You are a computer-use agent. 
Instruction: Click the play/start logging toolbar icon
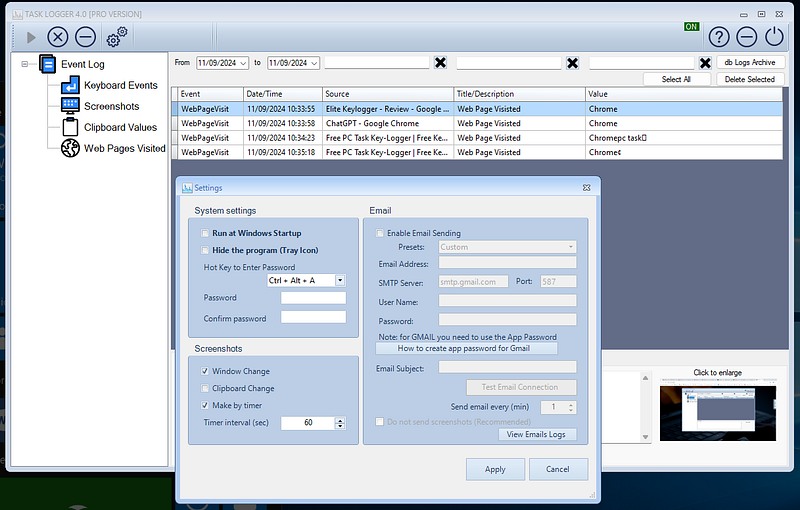[31, 37]
